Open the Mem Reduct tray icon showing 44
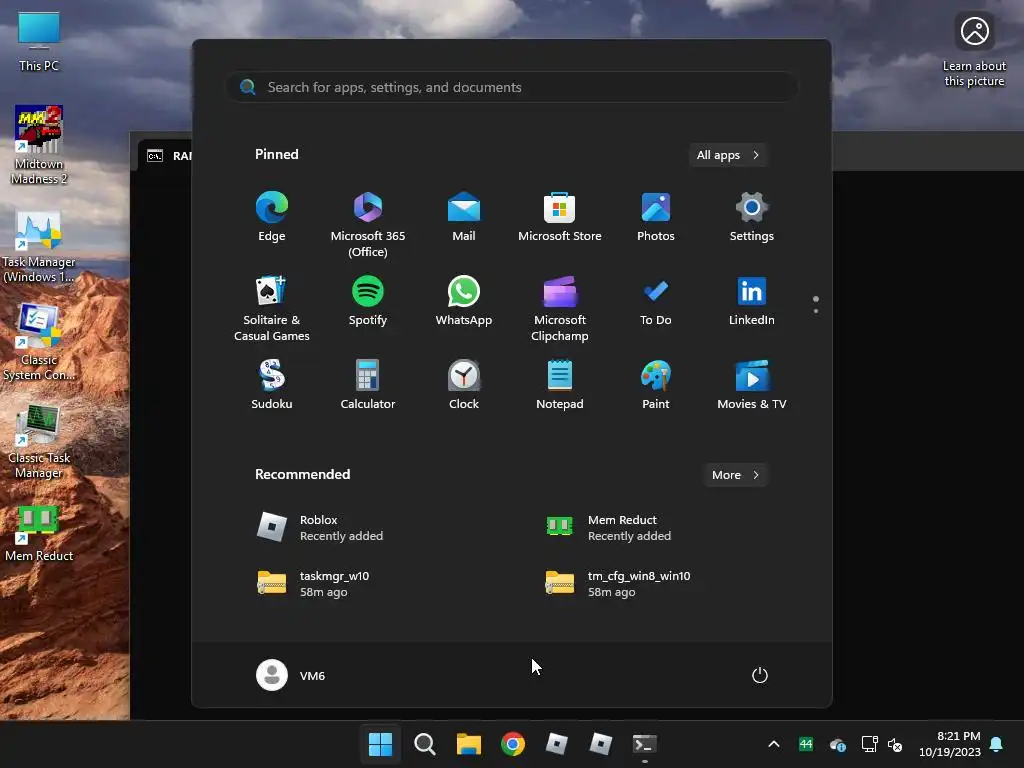The width and height of the screenshot is (1024, 768). [x=806, y=744]
